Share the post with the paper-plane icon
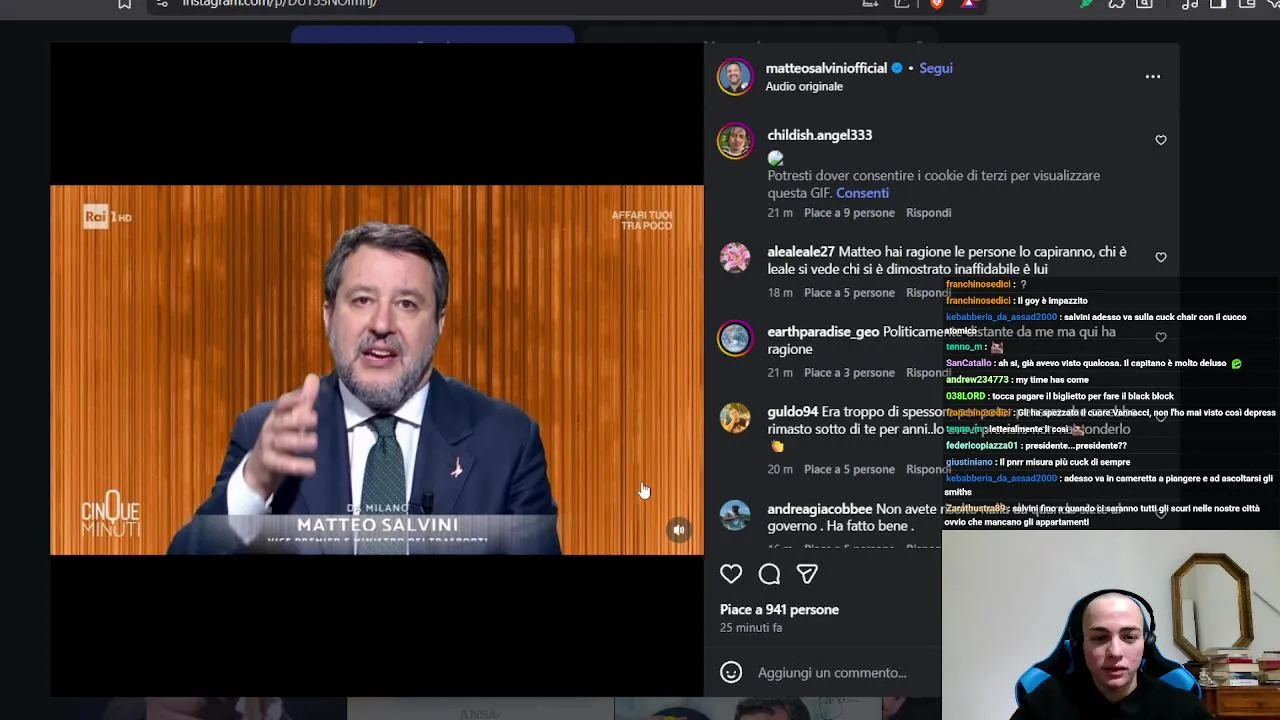1280x720 pixels. tap(807, 574)
